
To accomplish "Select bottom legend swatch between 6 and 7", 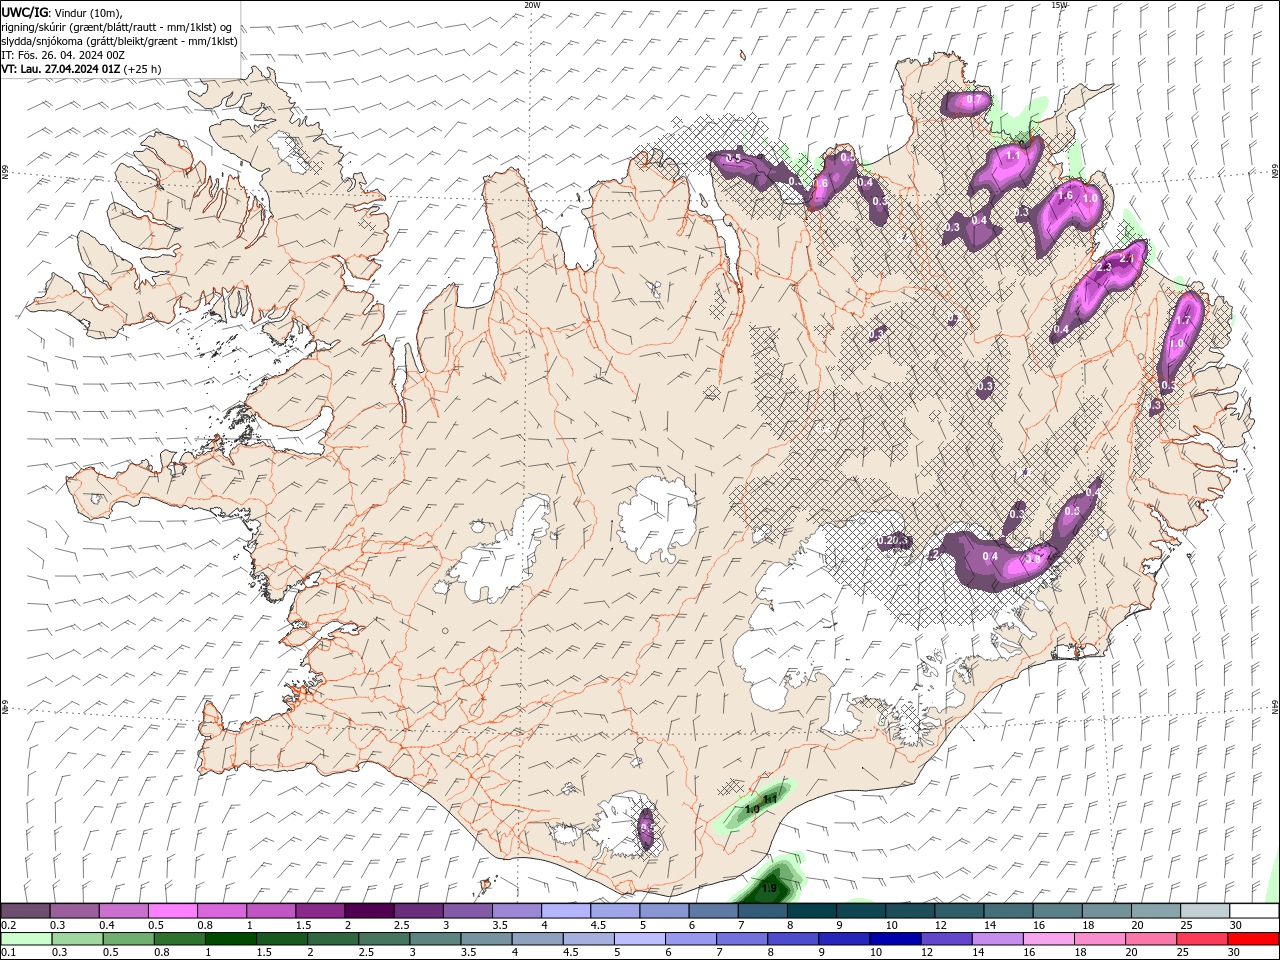I will tap(689, 939).
